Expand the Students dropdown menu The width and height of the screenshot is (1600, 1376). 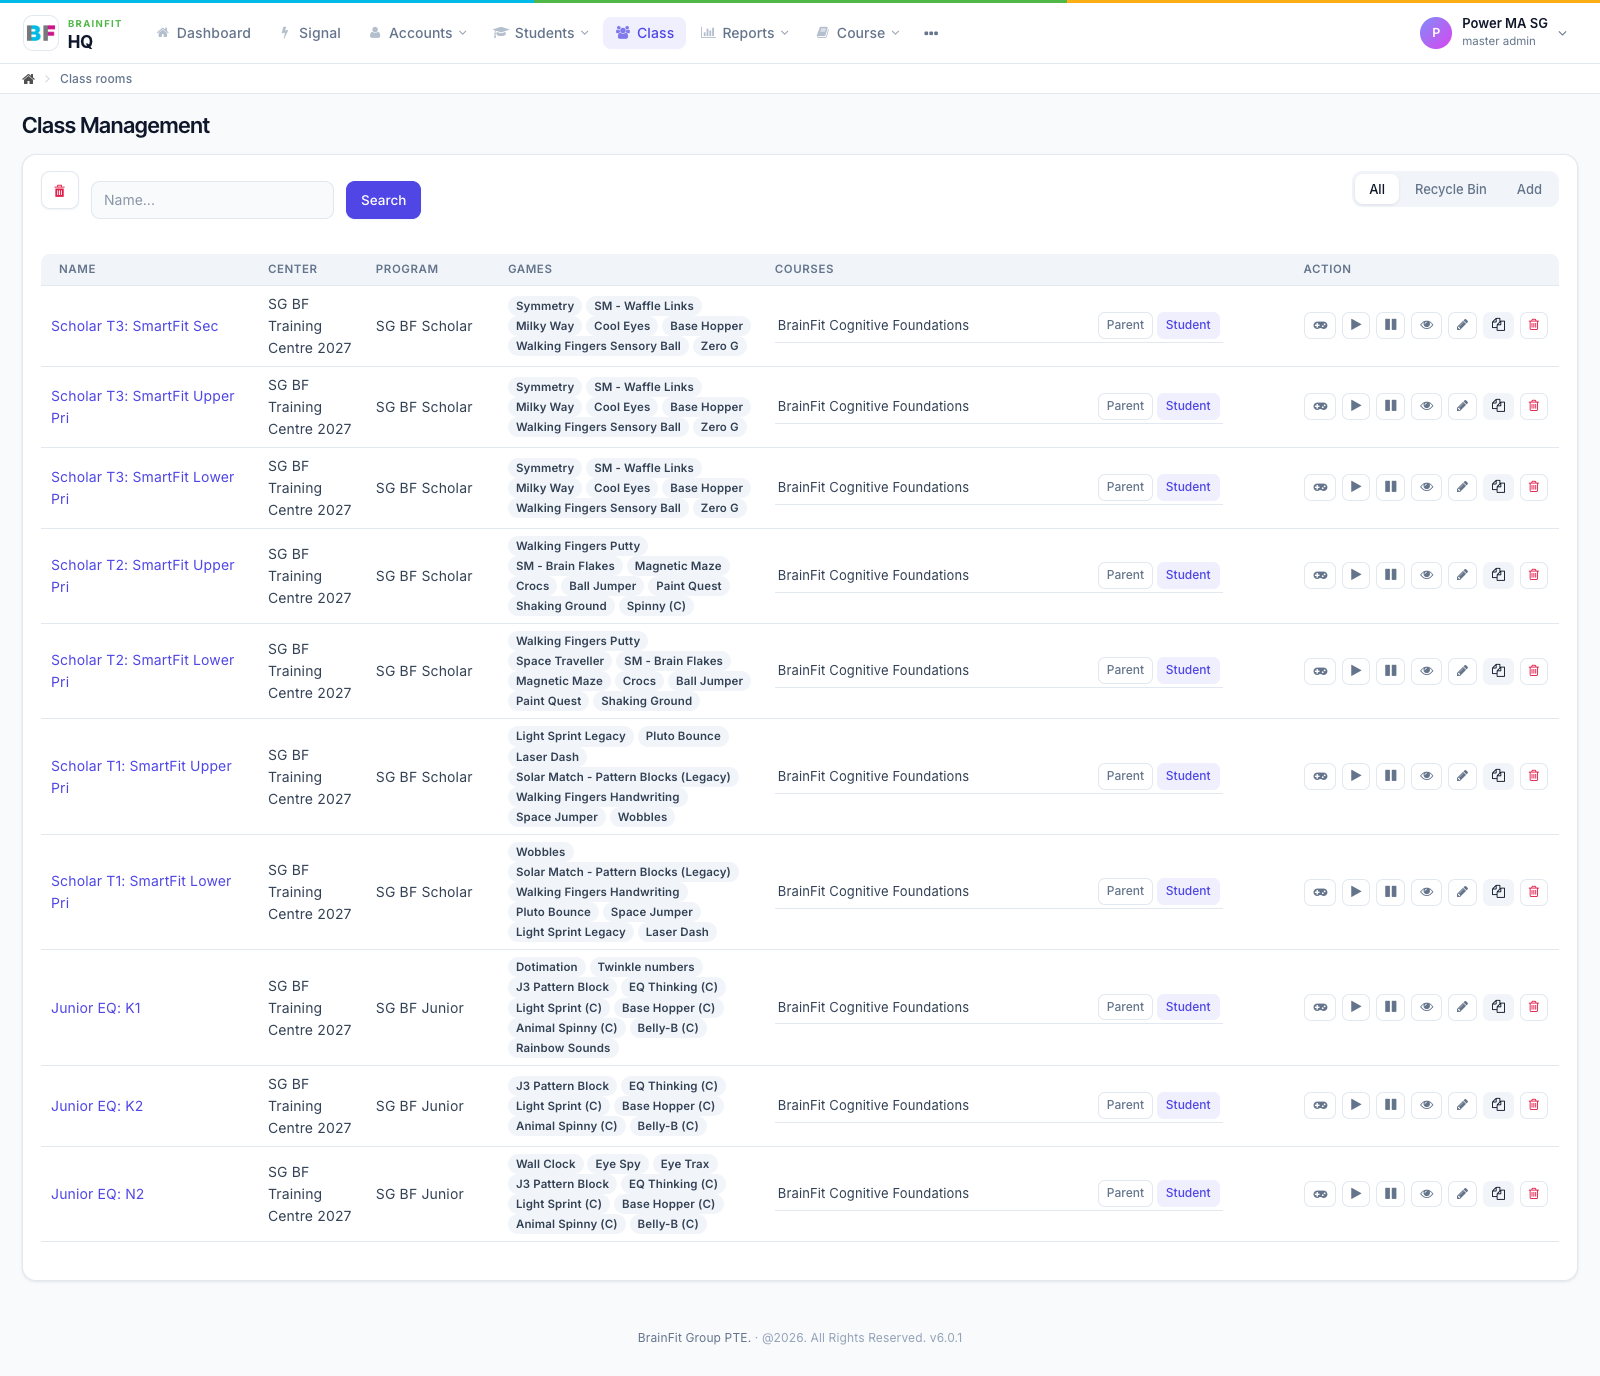pyautogui.click(x=541, y=33)
